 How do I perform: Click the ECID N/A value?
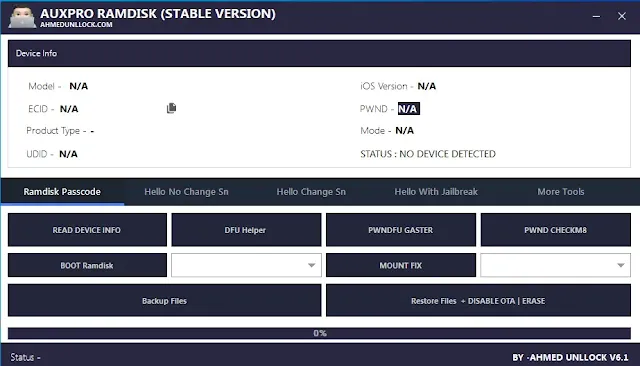69,109
